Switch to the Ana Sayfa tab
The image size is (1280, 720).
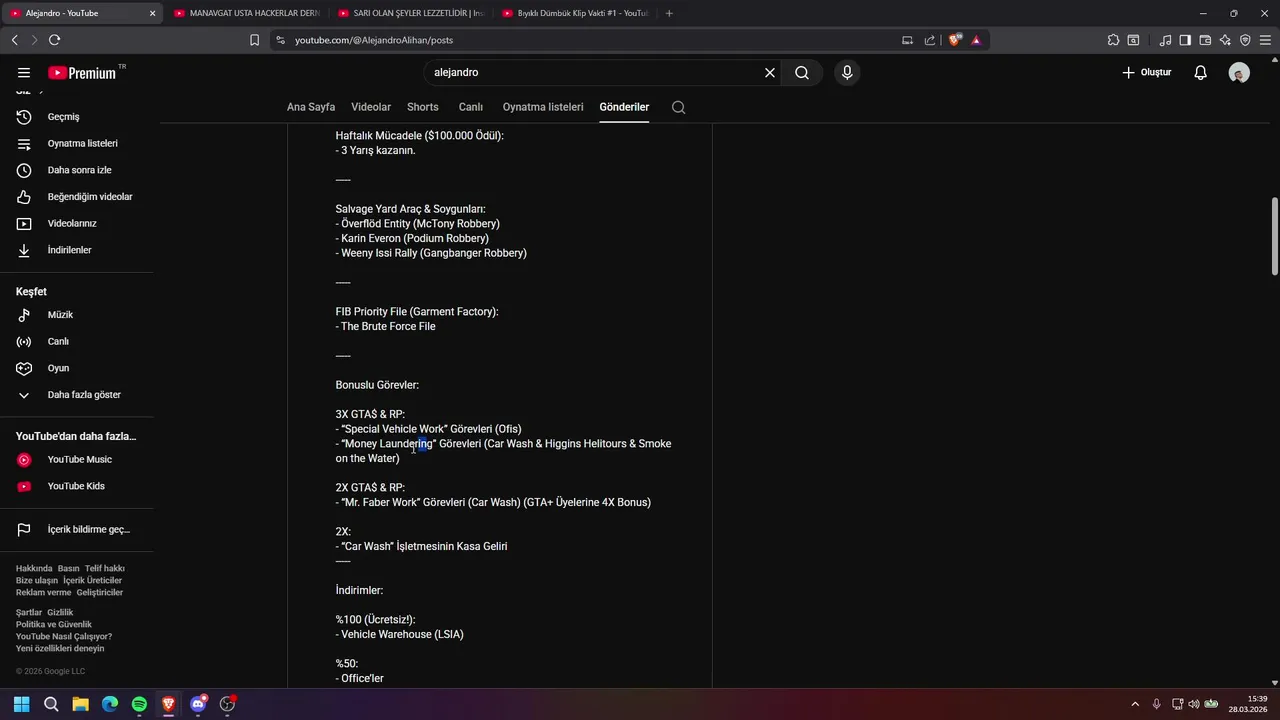coord(311,107)
